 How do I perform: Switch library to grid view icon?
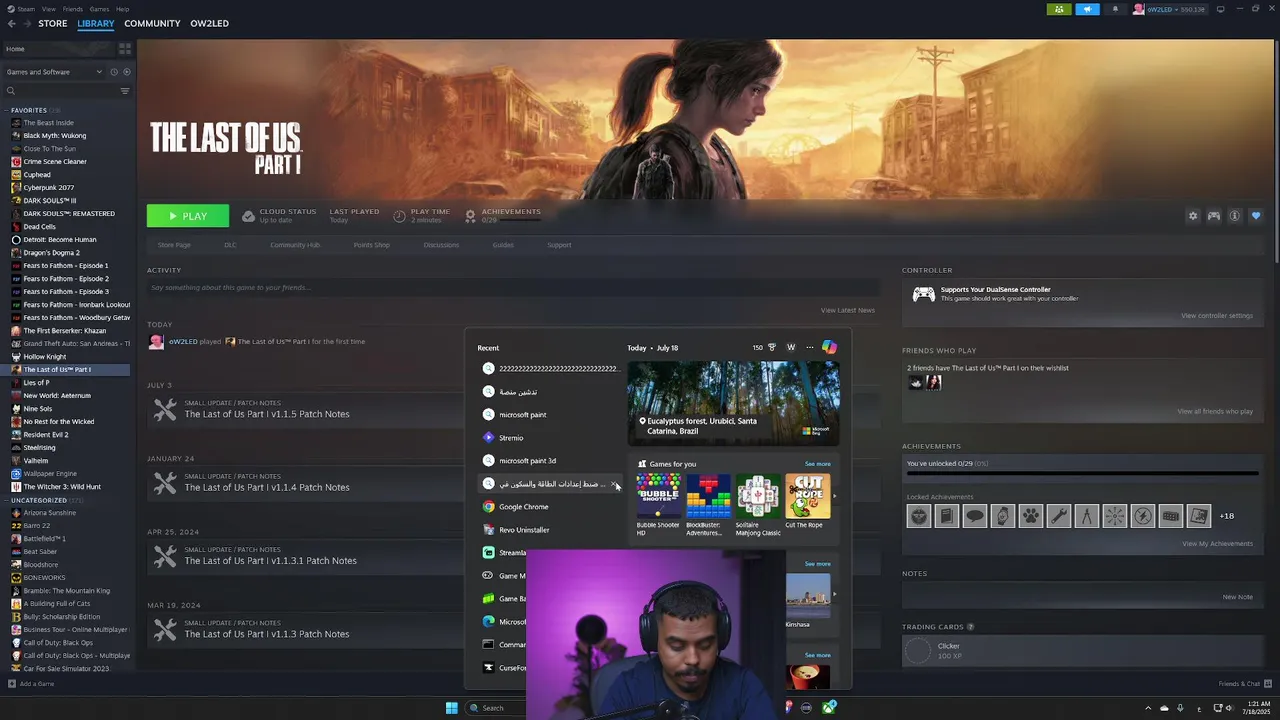coord(125,48)
